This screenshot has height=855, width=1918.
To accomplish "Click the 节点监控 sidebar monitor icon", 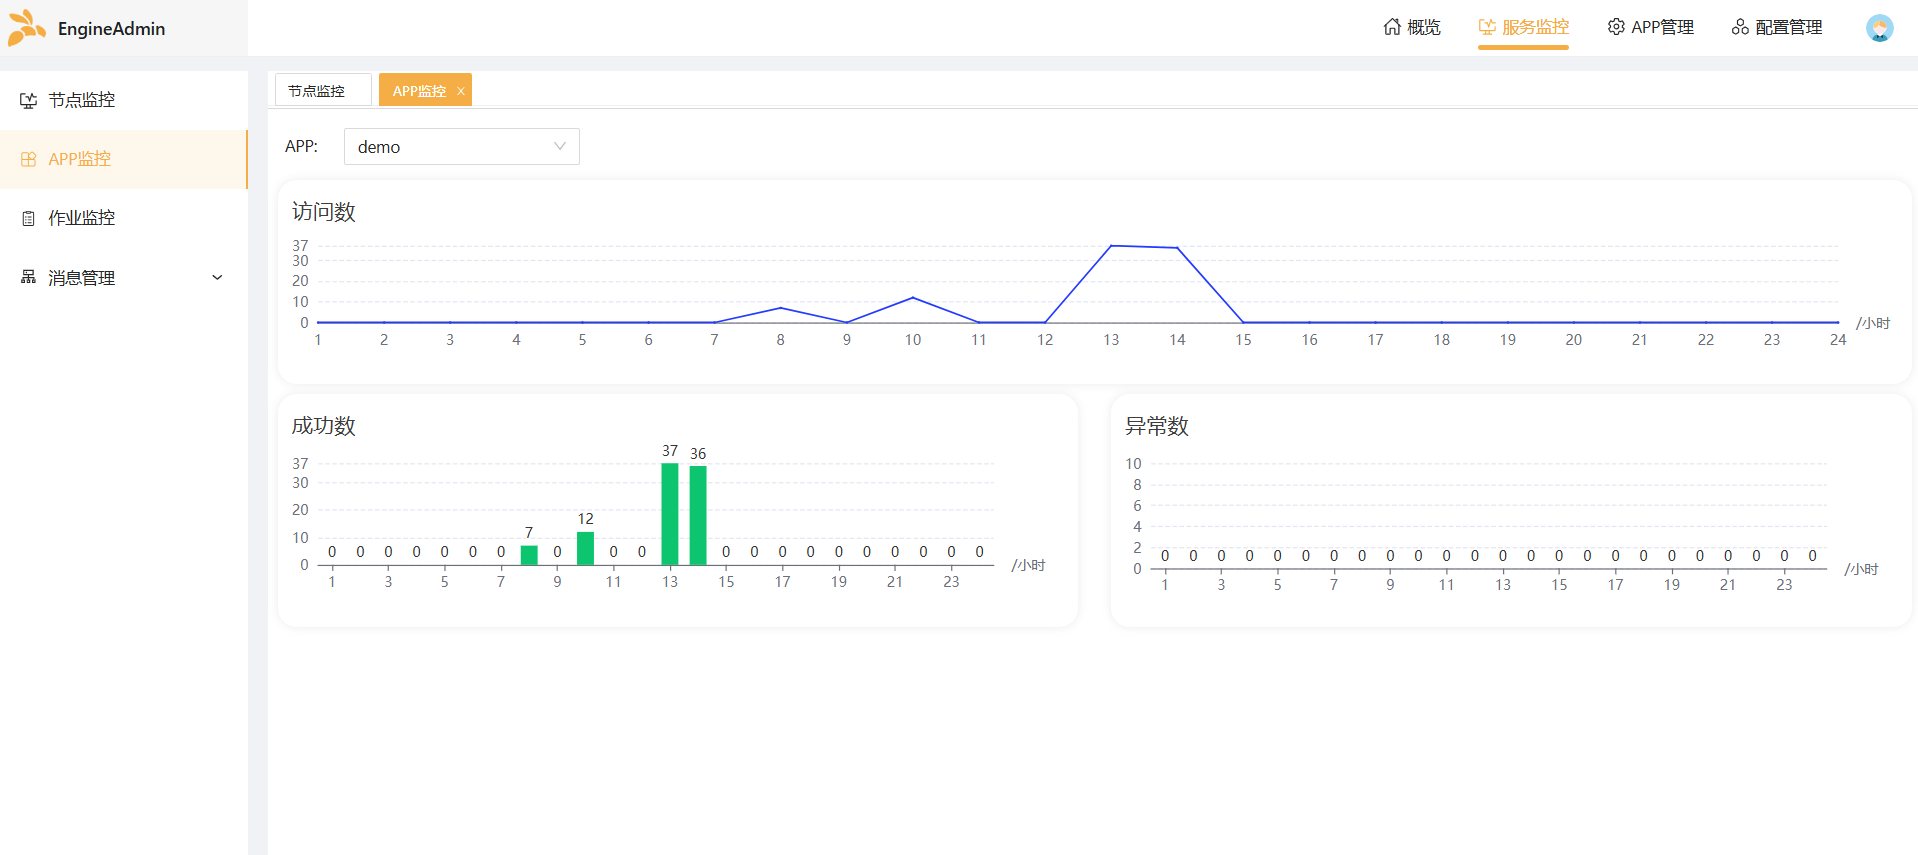I will click(29, 100).
